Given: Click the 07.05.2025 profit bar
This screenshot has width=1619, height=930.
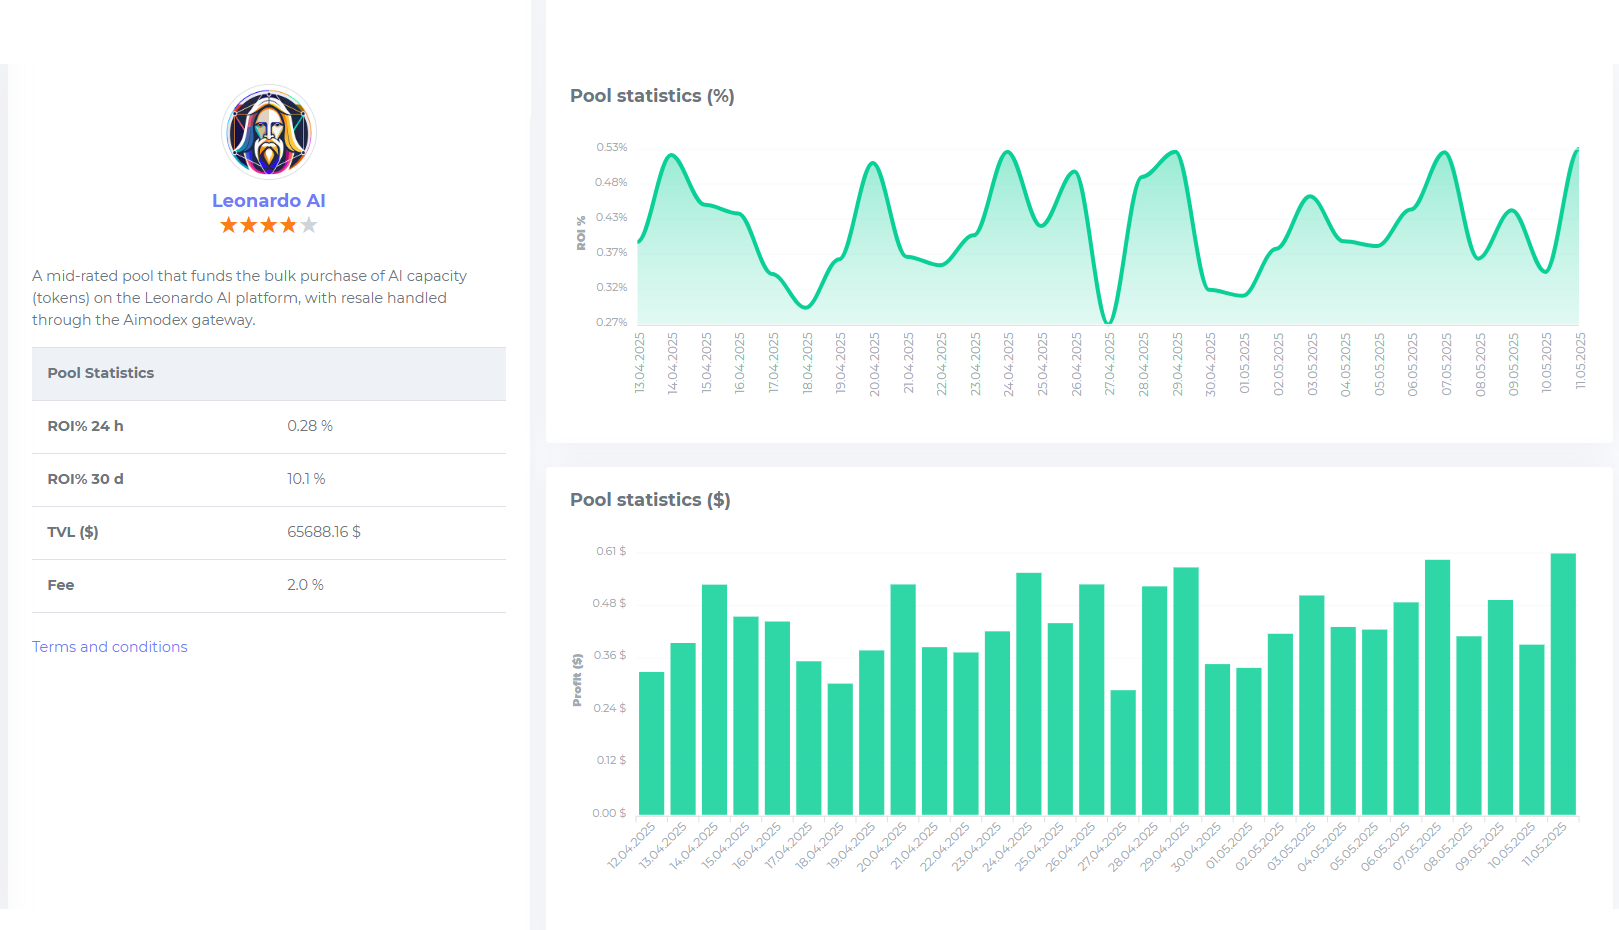Looking at the screenshot, I should [x=1437, y=687].
